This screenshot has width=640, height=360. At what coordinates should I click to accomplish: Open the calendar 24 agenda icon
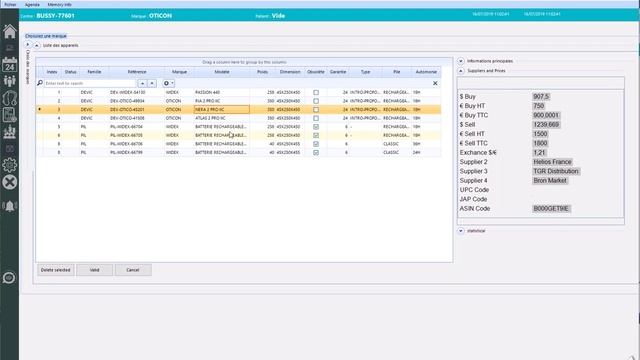[x=9, y=64]
